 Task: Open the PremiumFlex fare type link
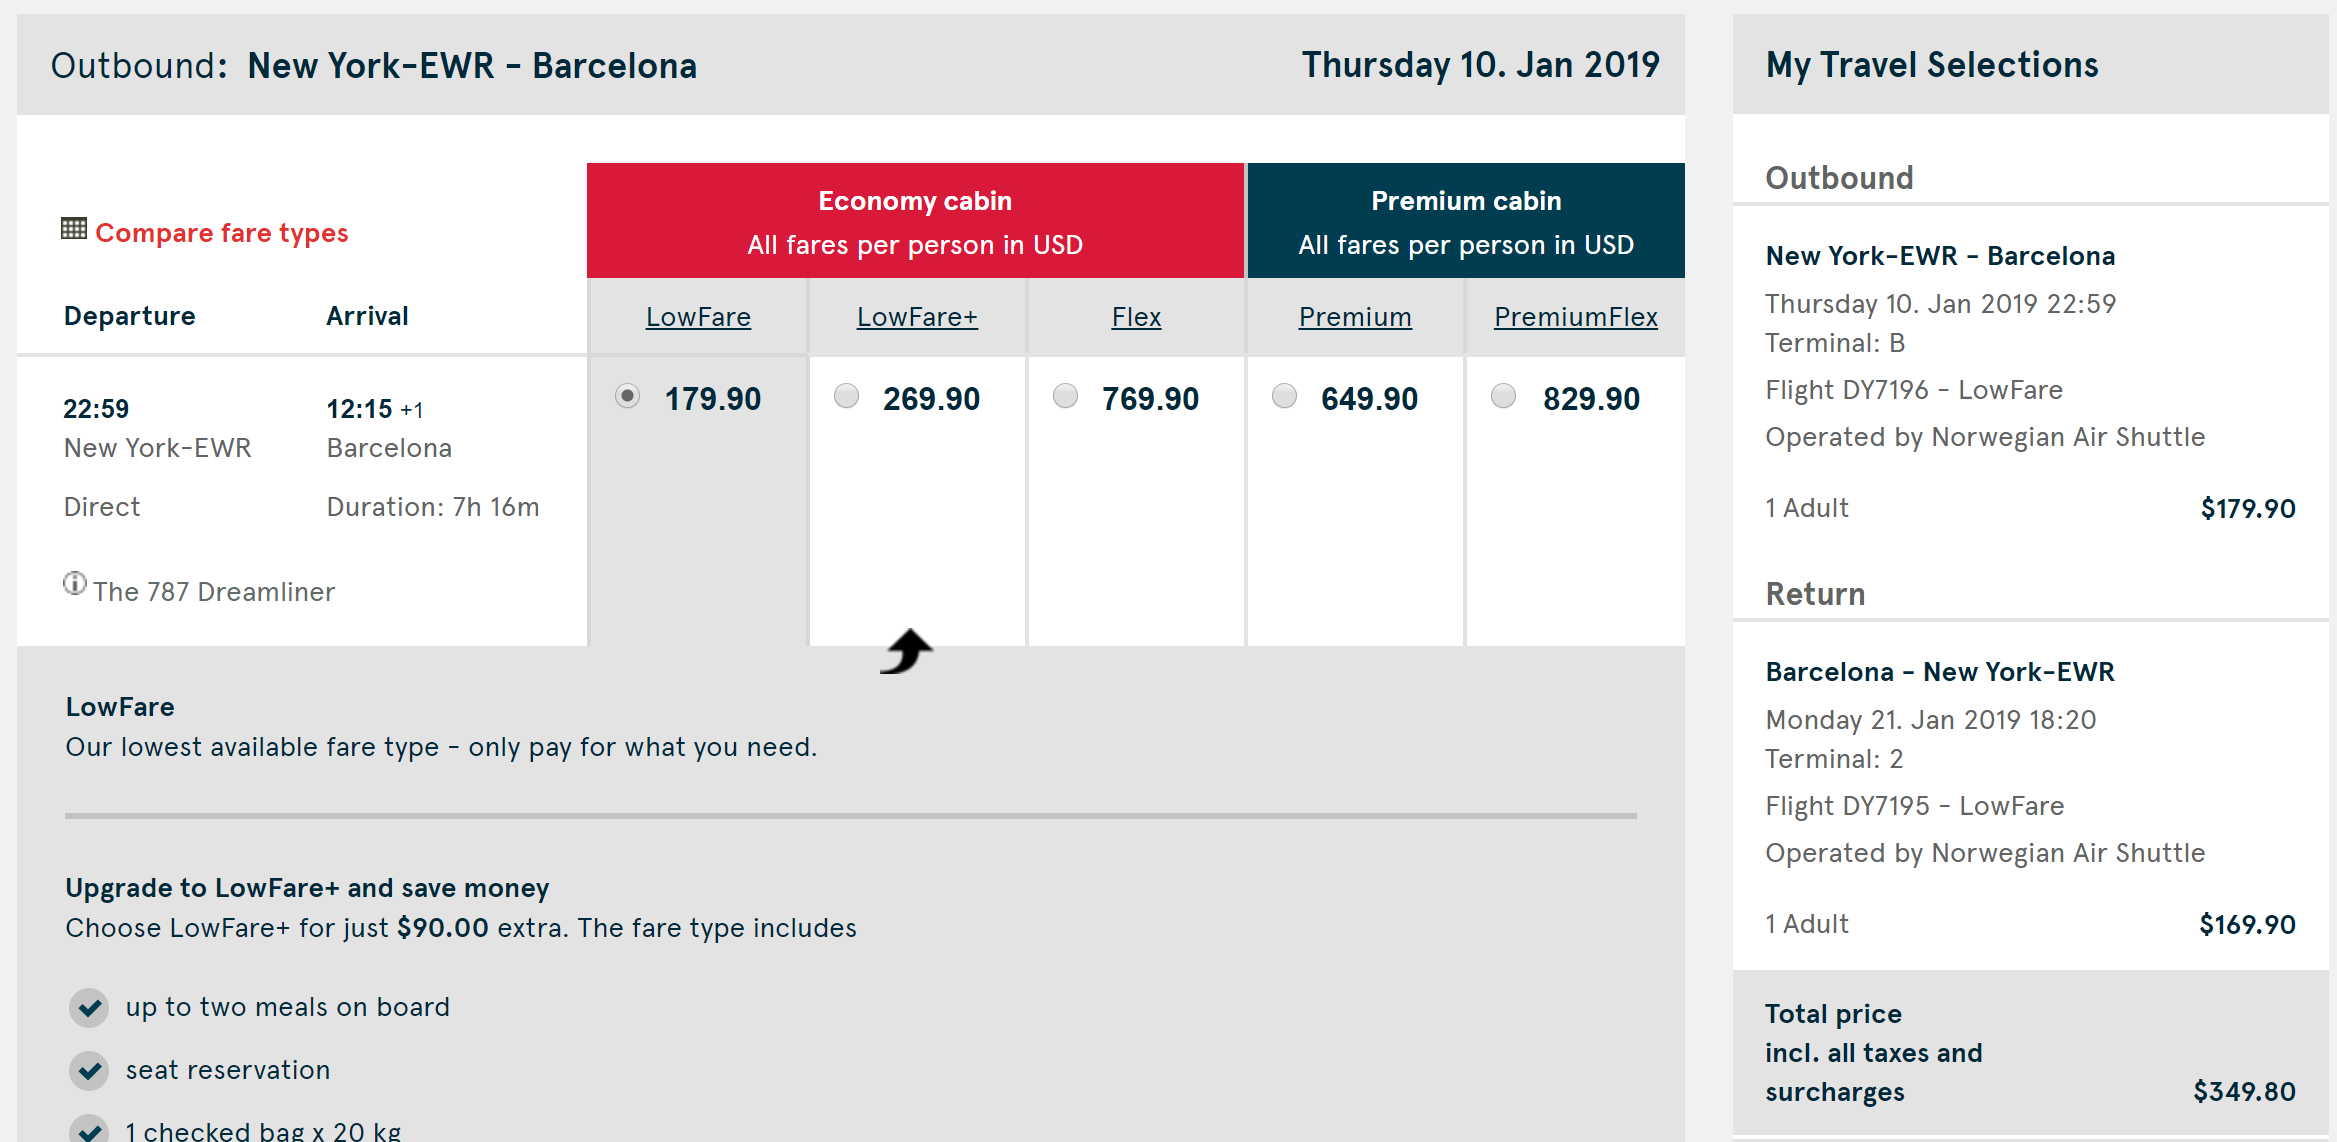click(x=1575, y=317)
